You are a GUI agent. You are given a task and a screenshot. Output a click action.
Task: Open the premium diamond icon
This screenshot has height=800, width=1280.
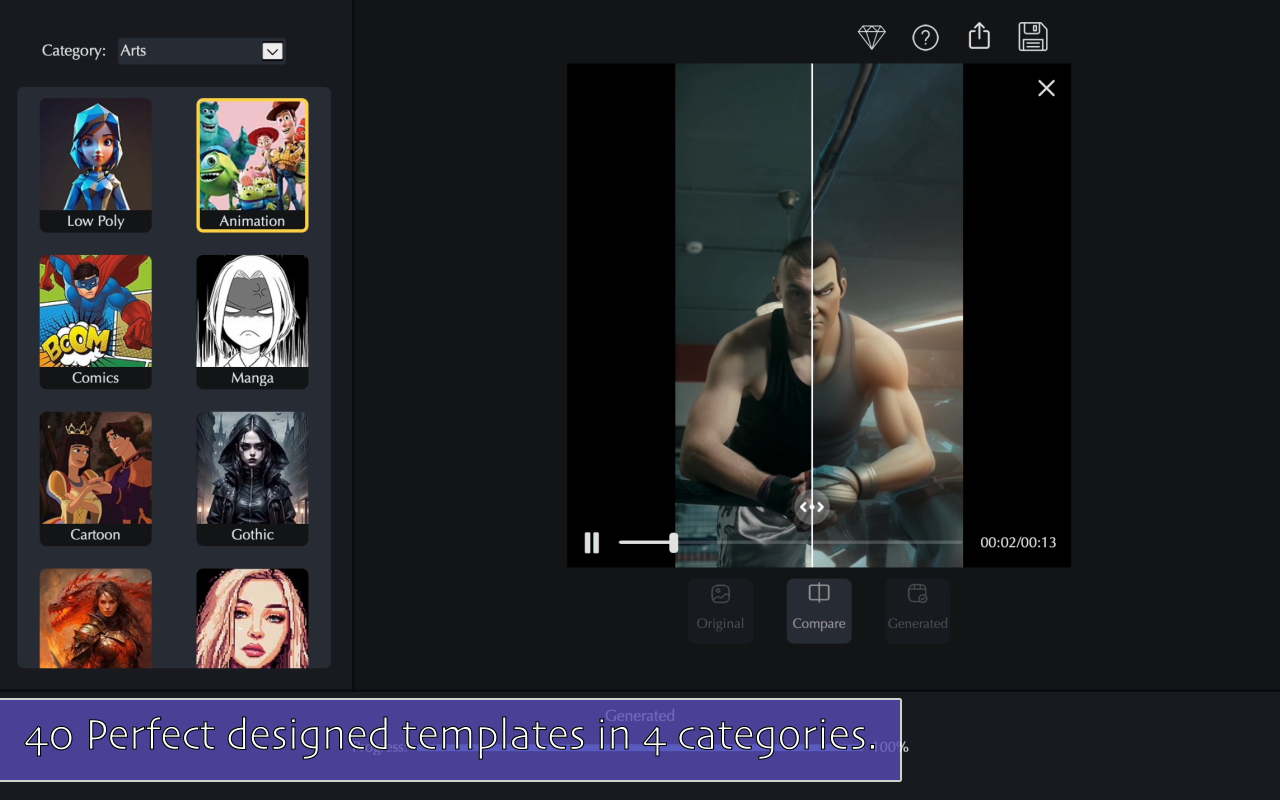coord(872,38)
